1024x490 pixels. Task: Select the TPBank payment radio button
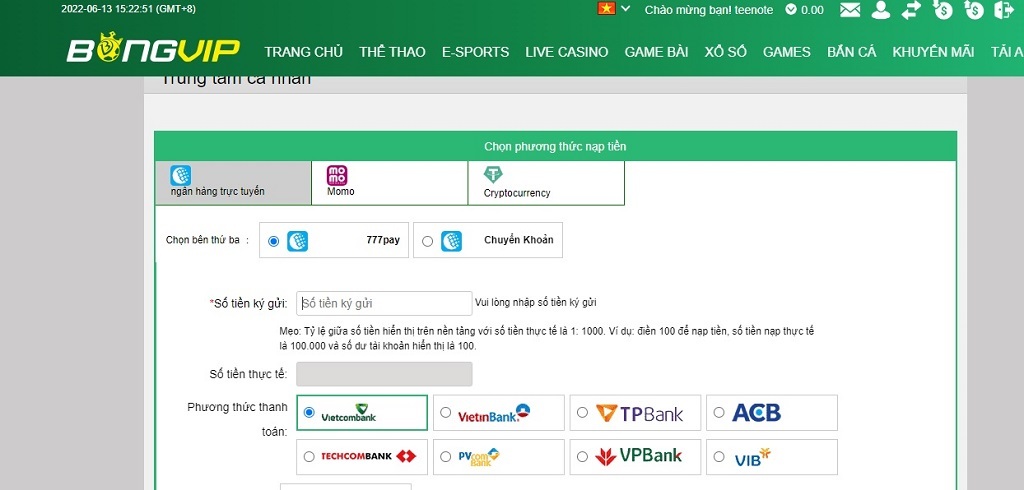click(x=582, y=412)
